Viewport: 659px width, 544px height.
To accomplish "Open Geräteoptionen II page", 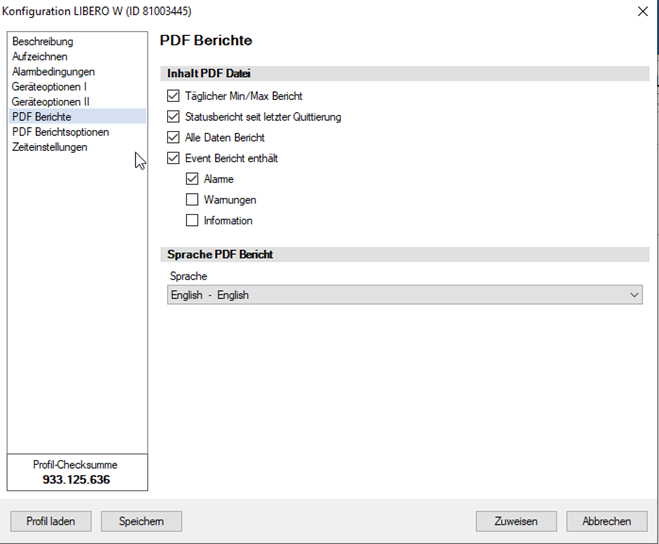I will pyautogui.click(x=51, y=102).
